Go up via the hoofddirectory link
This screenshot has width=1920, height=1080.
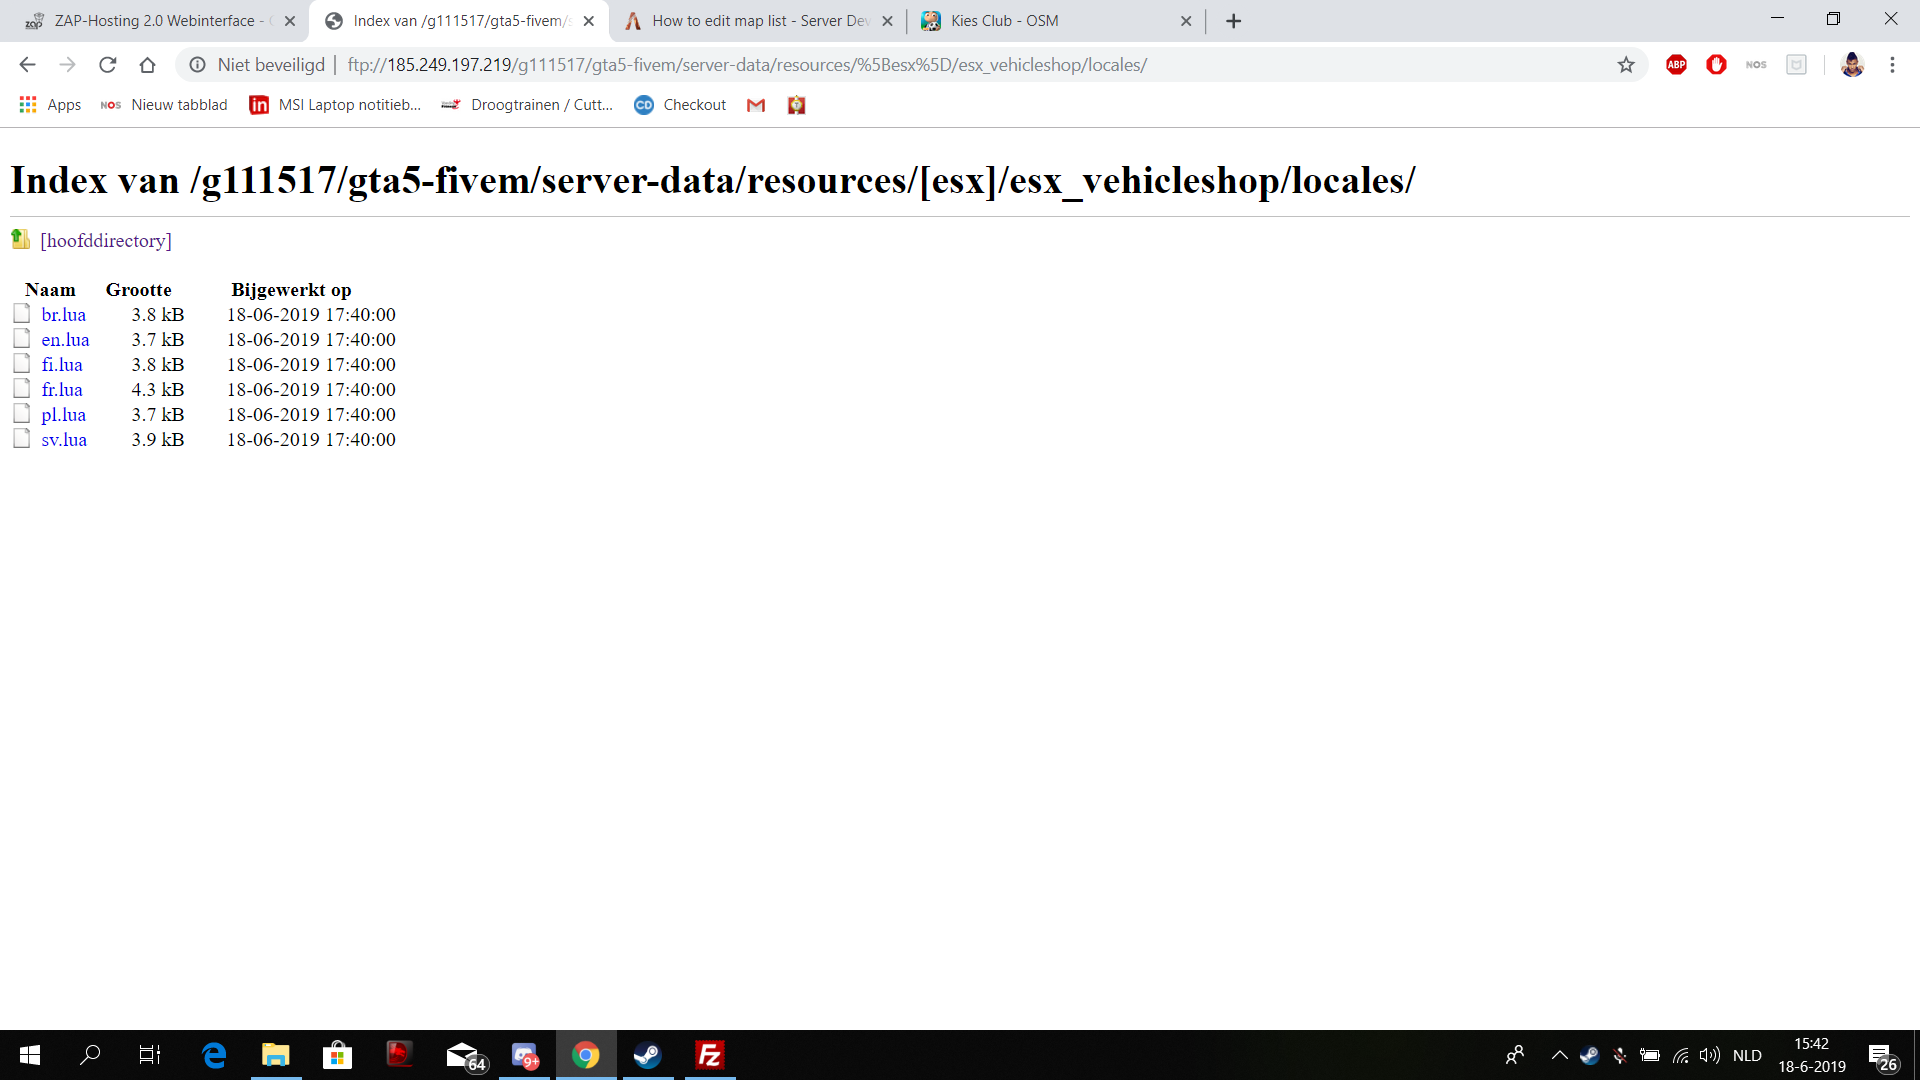[x=106, y=241]
